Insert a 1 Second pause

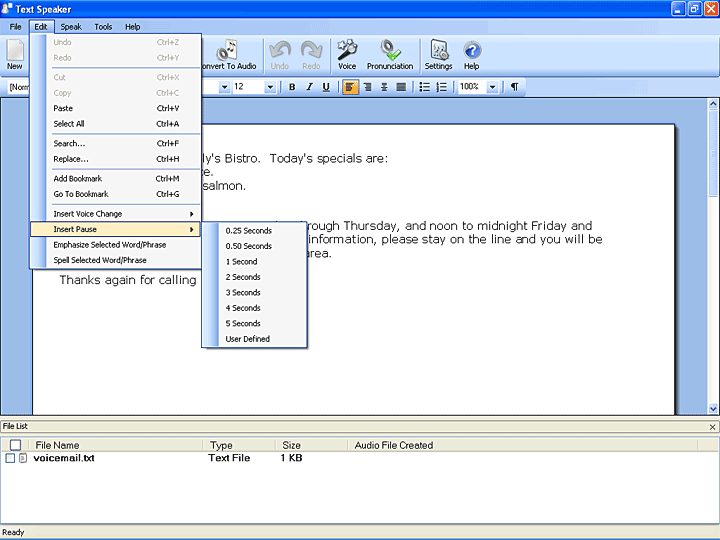point(255,262)
